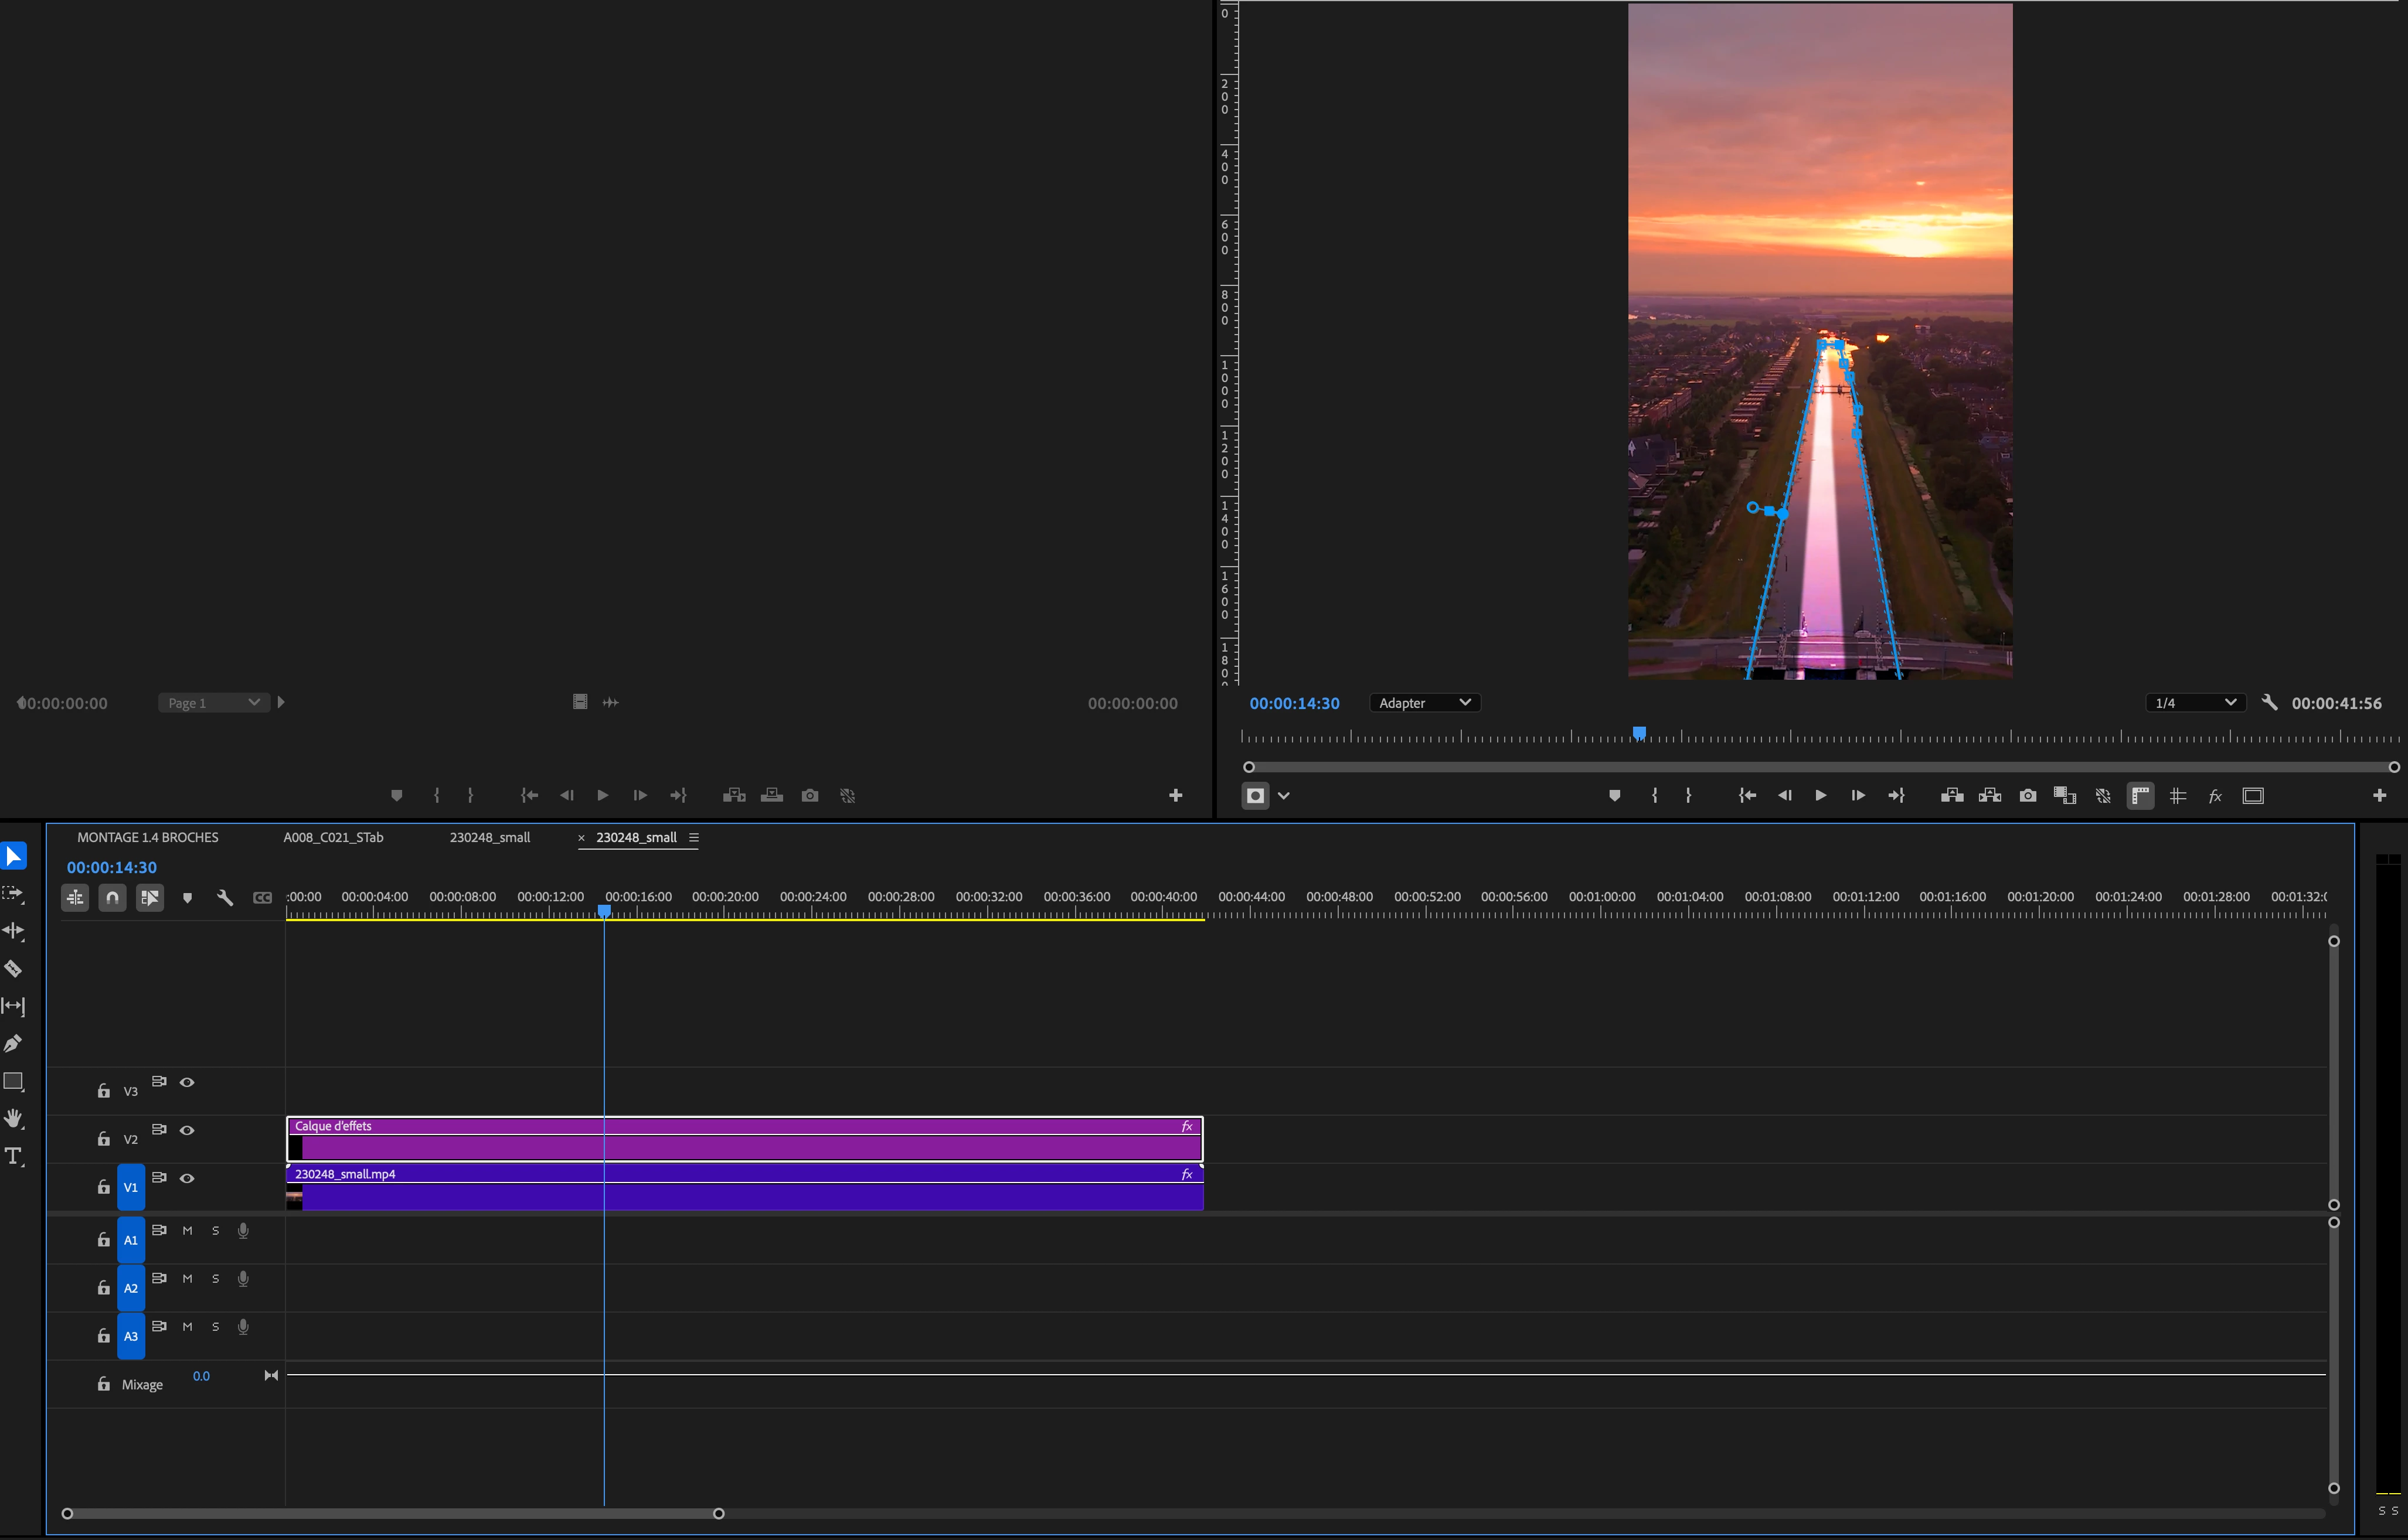Select the Ripple Edit tool
The image size is (2408, 1540).
[x=13, y=931]
